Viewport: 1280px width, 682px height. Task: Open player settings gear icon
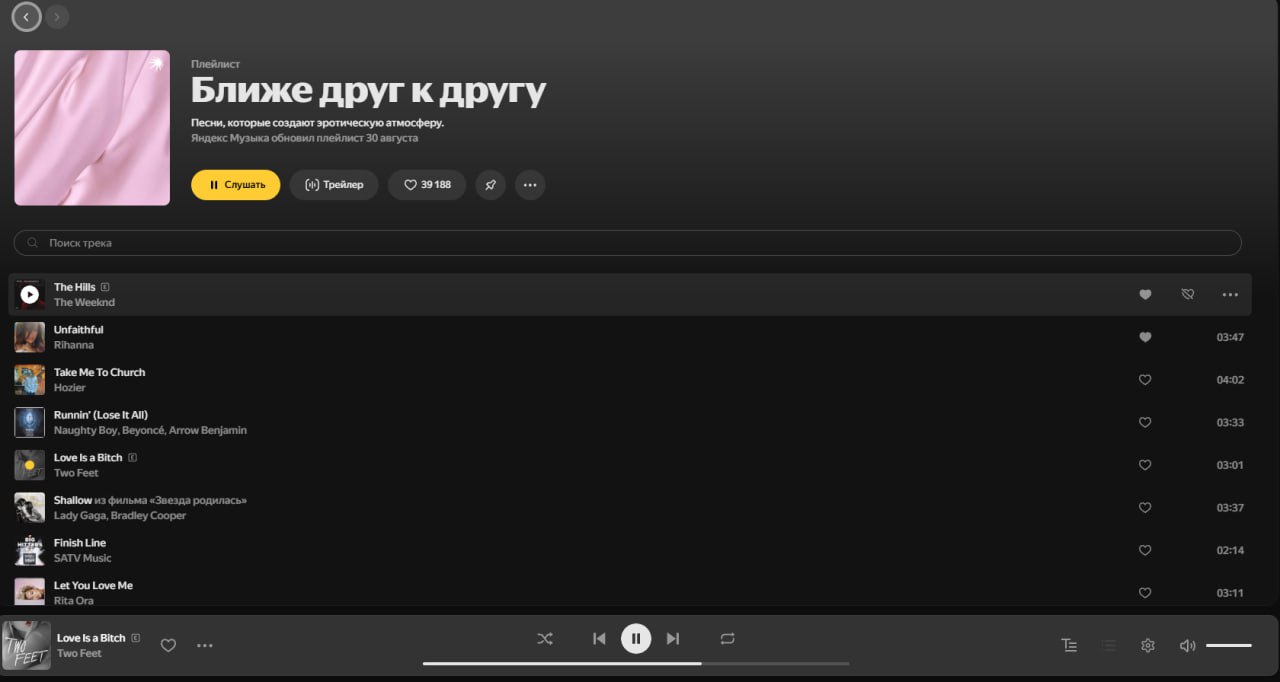[1148, 646]
